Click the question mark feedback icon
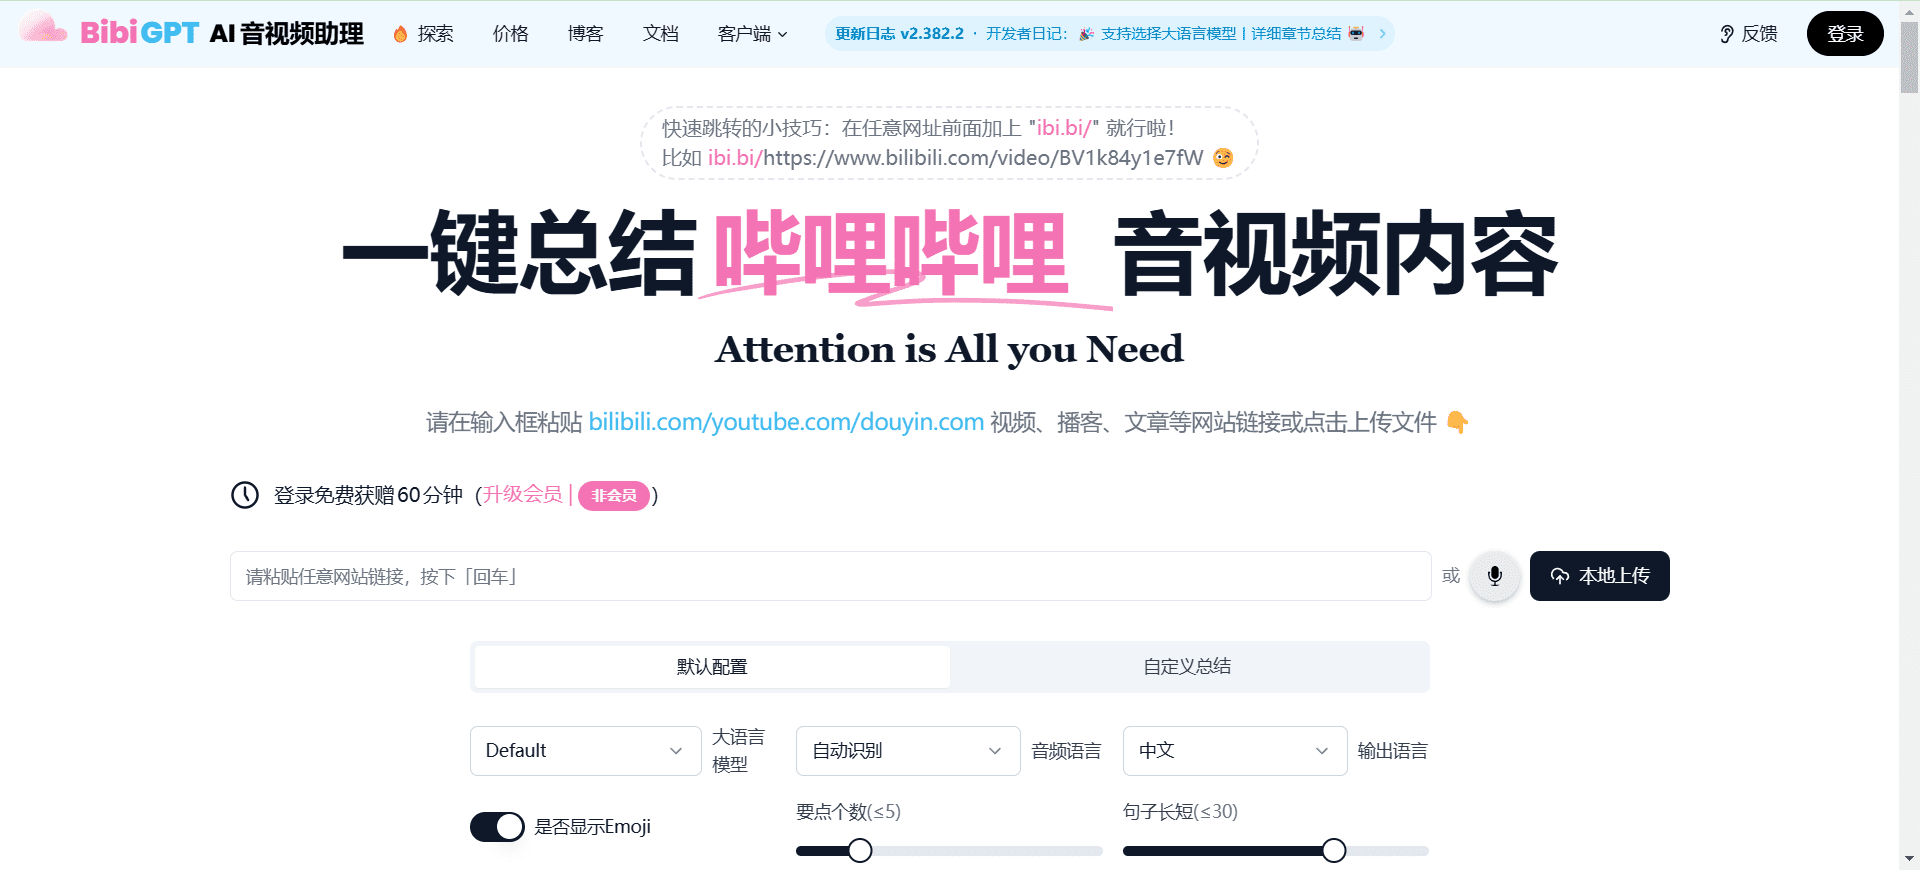Screen dimensions: 1920x870 1726,34
